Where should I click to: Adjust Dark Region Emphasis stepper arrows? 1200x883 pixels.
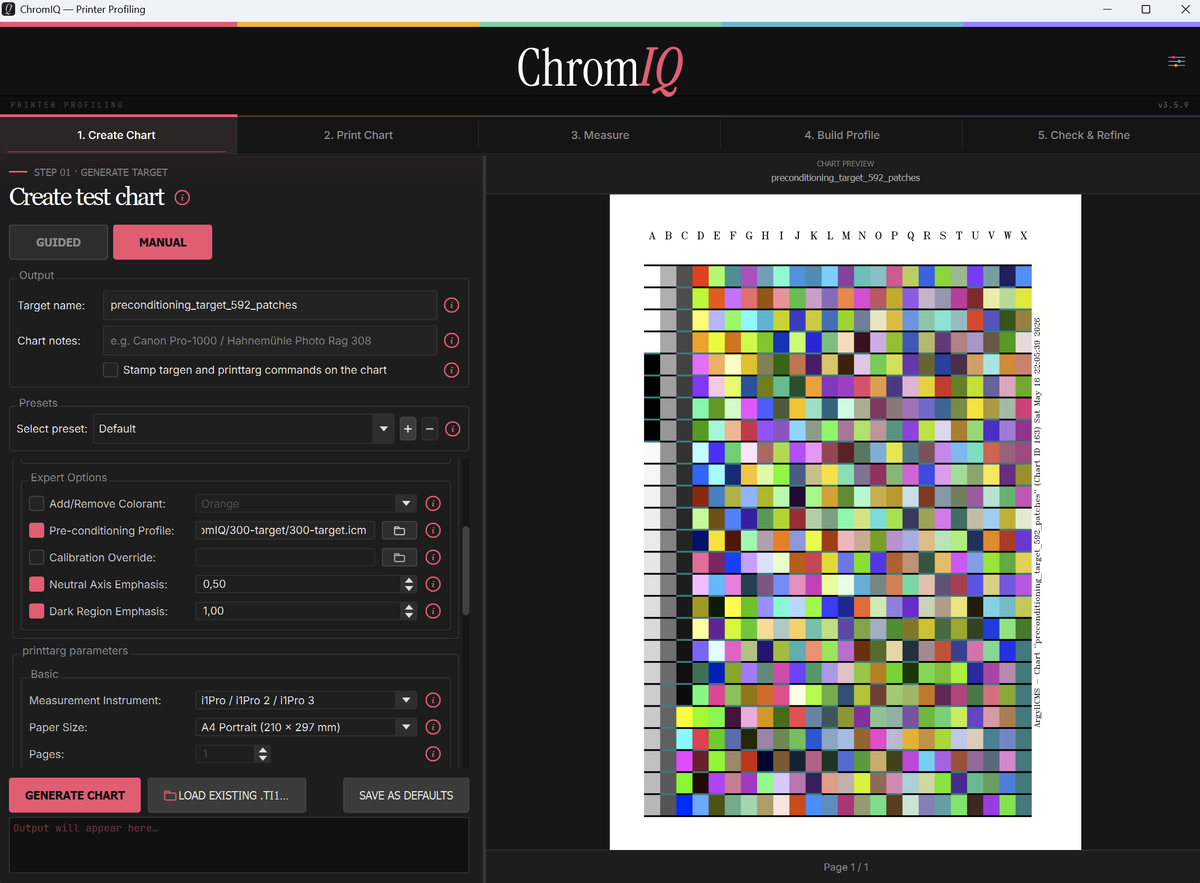(408, 611)
